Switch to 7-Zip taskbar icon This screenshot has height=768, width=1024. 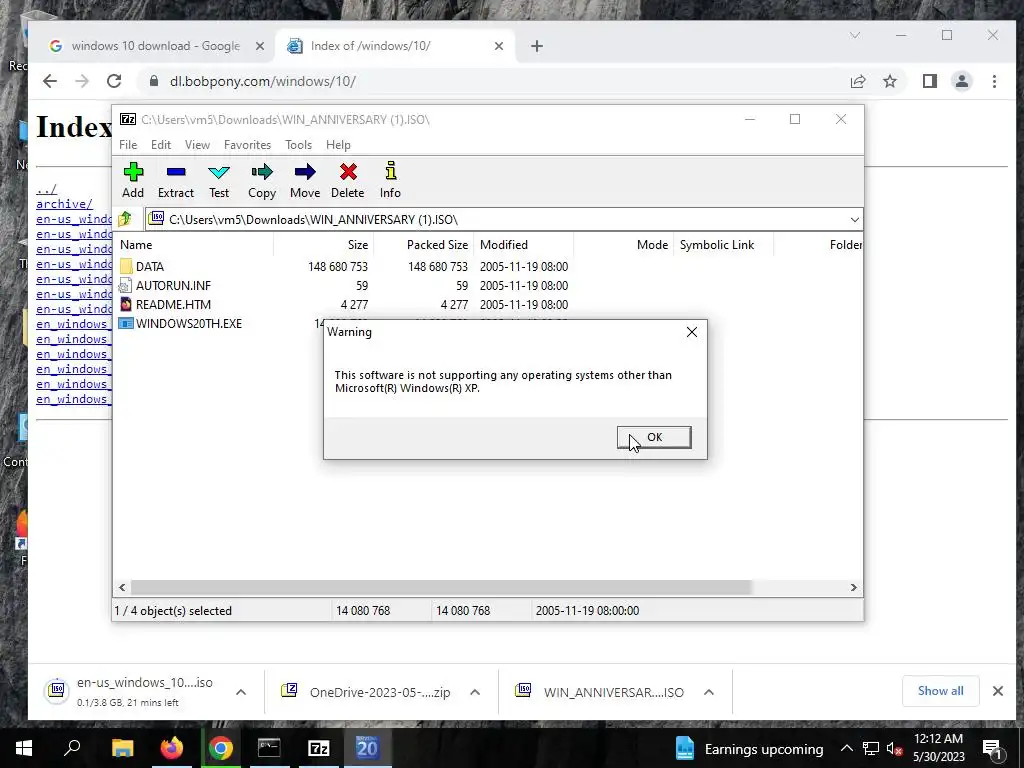click(318, 748)
